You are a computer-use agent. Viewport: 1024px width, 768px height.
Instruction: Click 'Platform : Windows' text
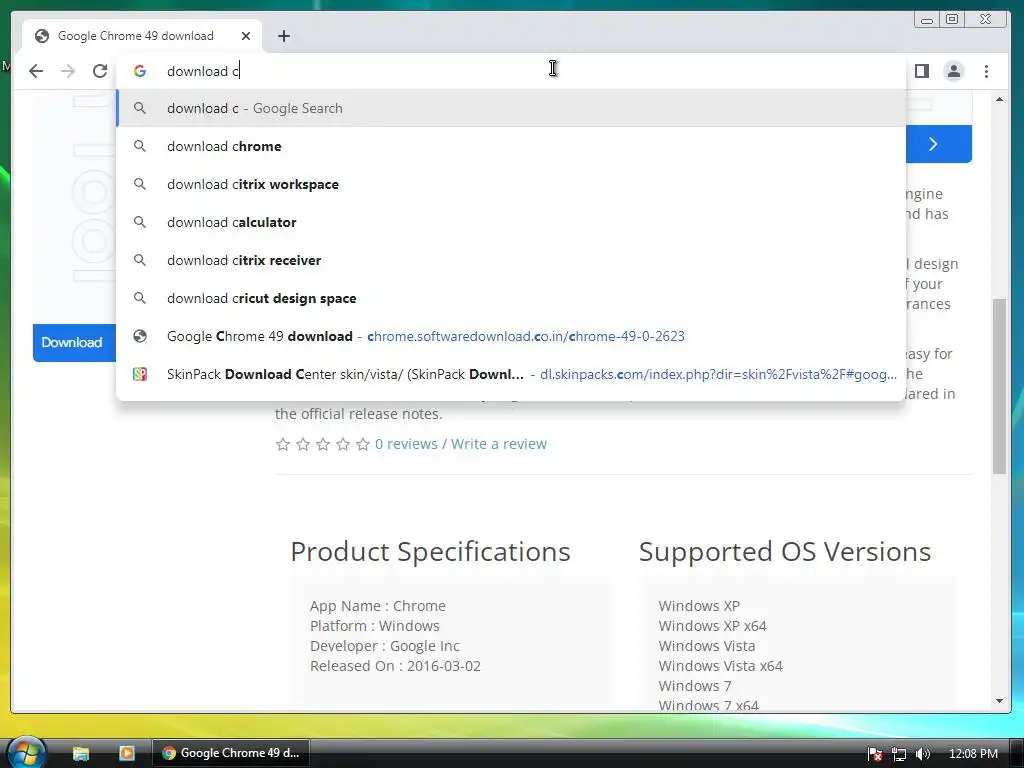coord(375,626)
